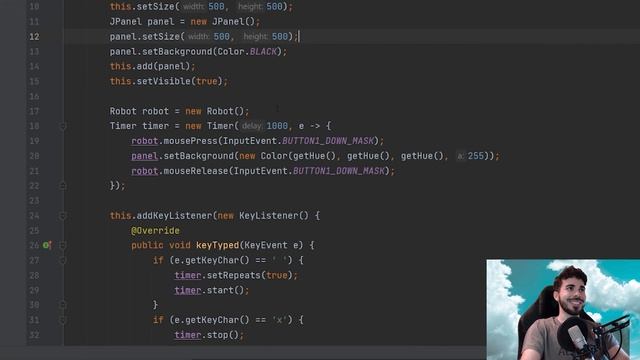Click 'this.add(panel);' statement

coord(152,66)
